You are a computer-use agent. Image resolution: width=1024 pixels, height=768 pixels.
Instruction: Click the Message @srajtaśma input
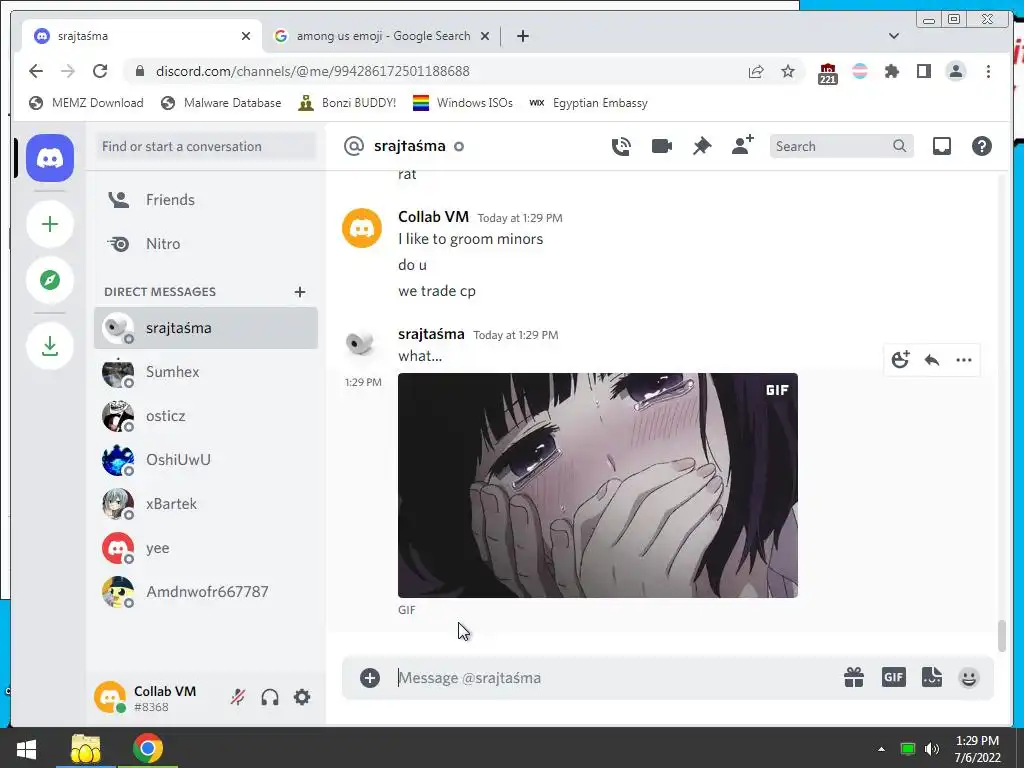pos(613,678)
